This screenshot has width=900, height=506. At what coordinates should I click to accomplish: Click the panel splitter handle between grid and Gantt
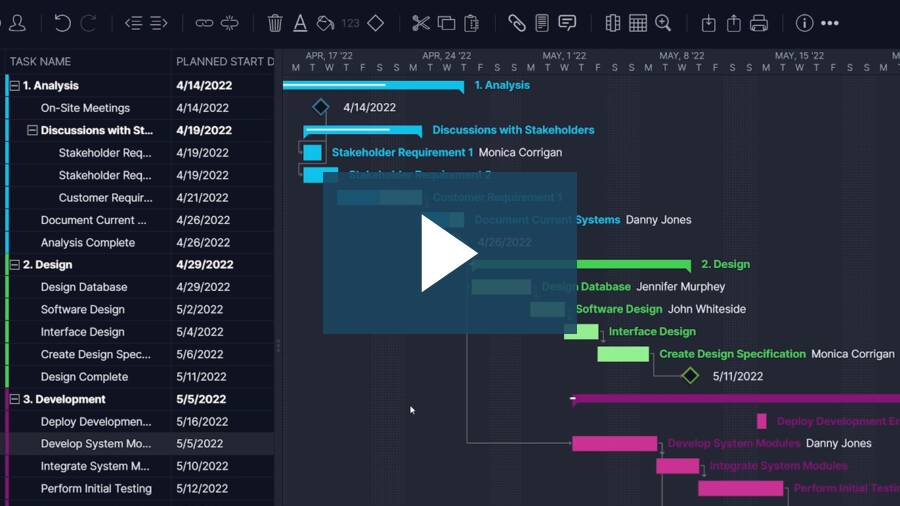[278, 346]
